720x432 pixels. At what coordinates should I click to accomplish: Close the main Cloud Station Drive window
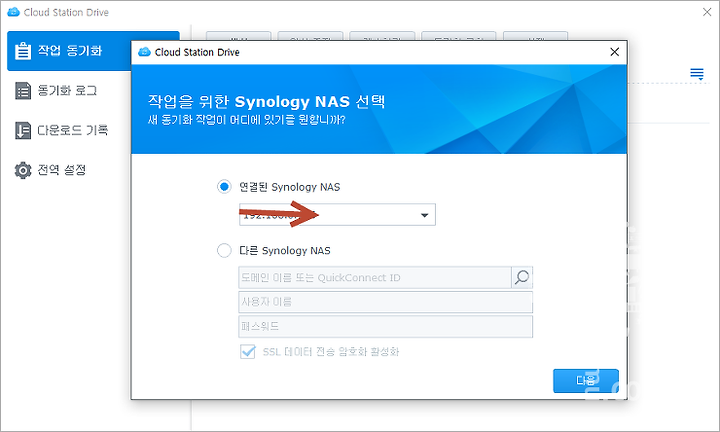click(x=707, y=12)
